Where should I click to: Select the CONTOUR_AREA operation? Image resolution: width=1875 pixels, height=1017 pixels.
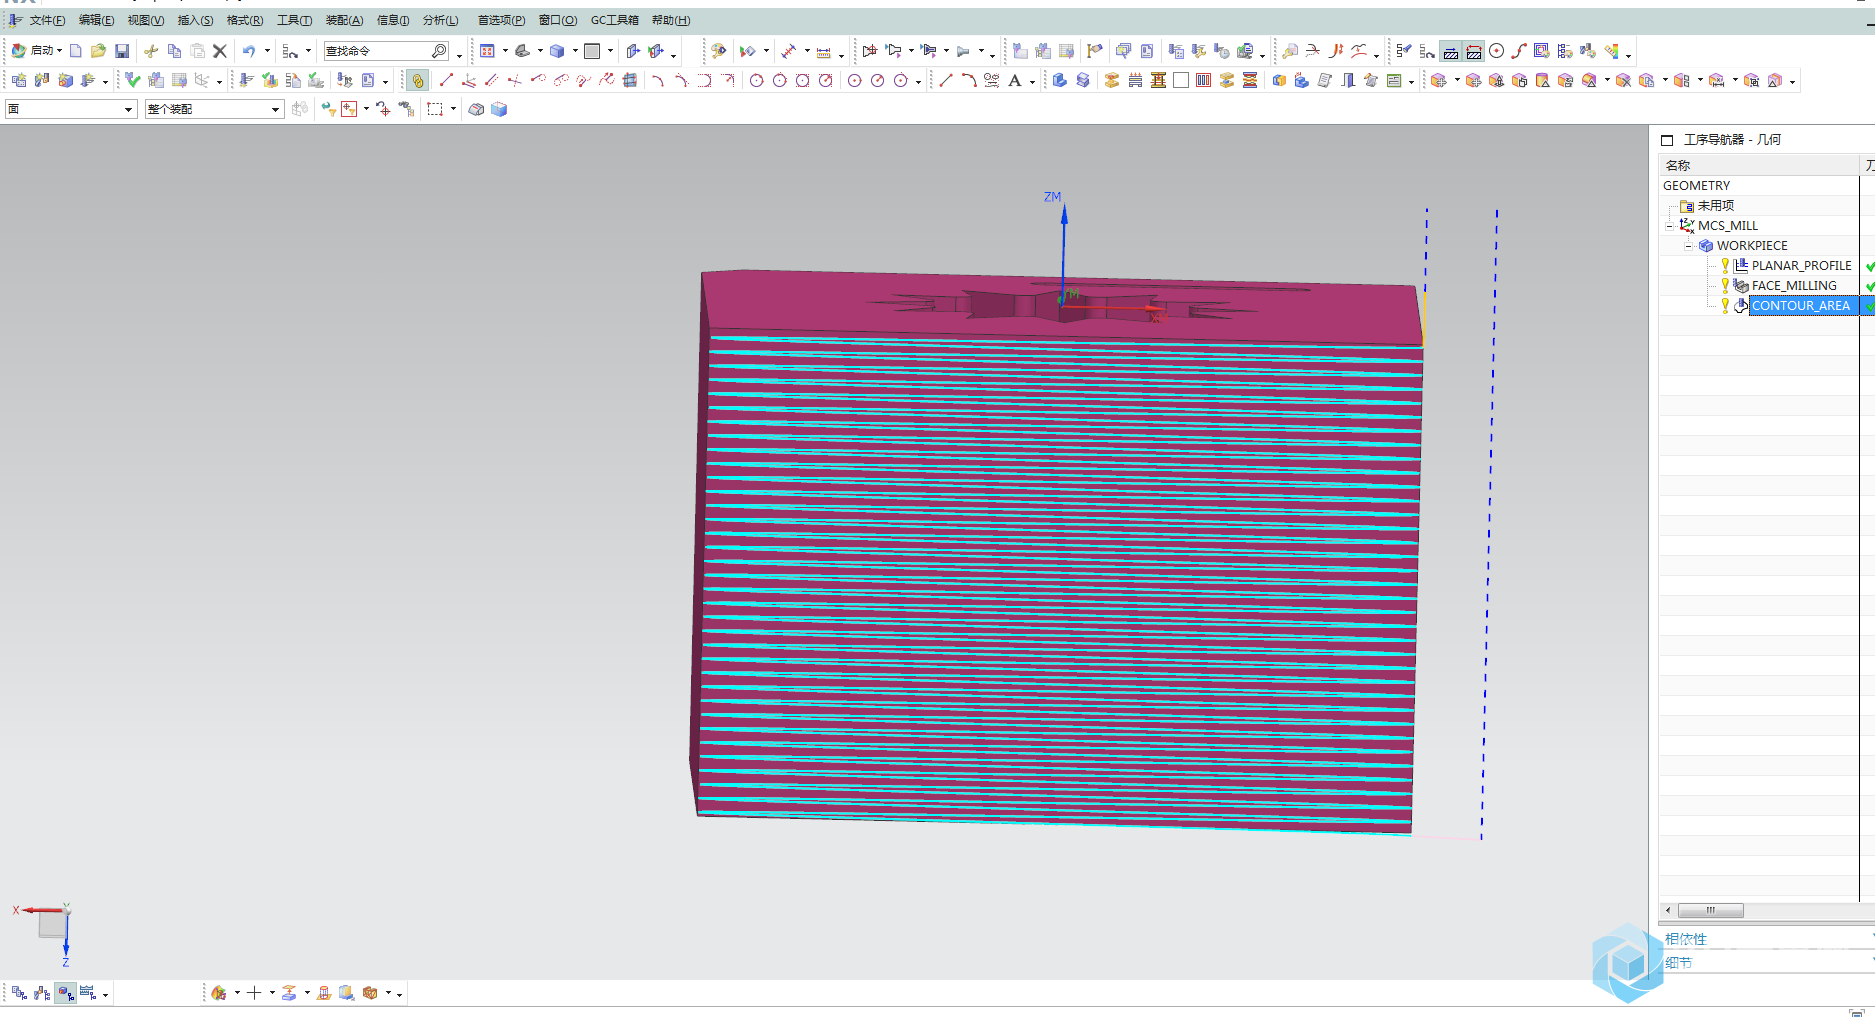[x=1801, y=306]
